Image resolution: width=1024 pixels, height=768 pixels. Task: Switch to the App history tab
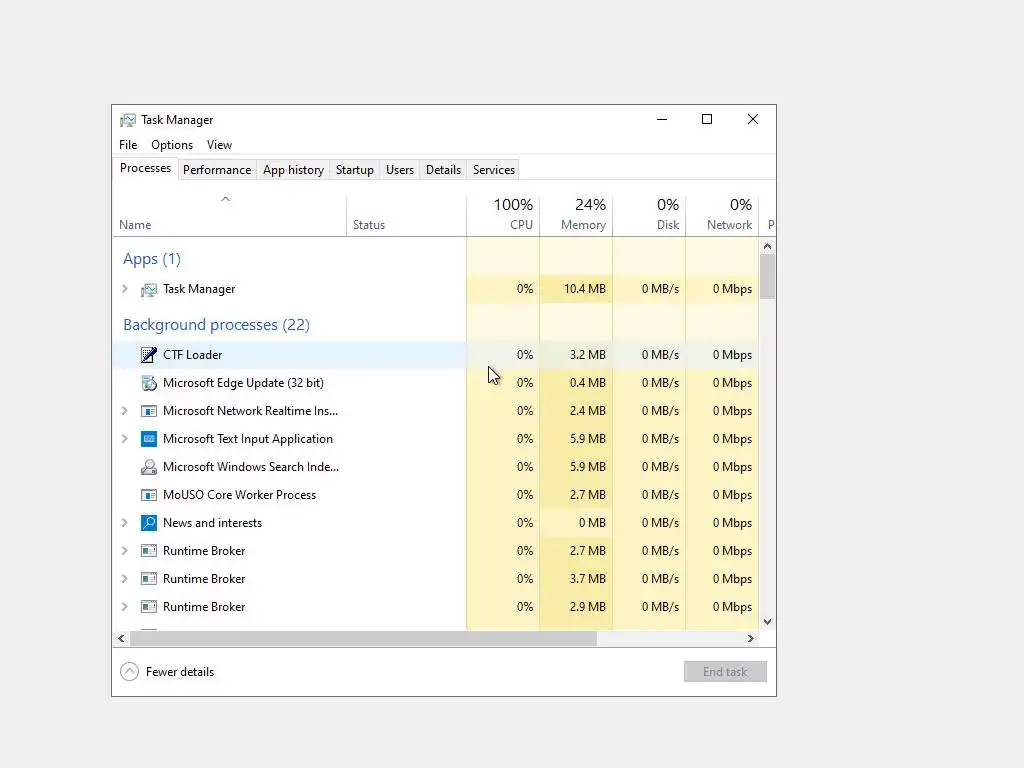[293, 170]
